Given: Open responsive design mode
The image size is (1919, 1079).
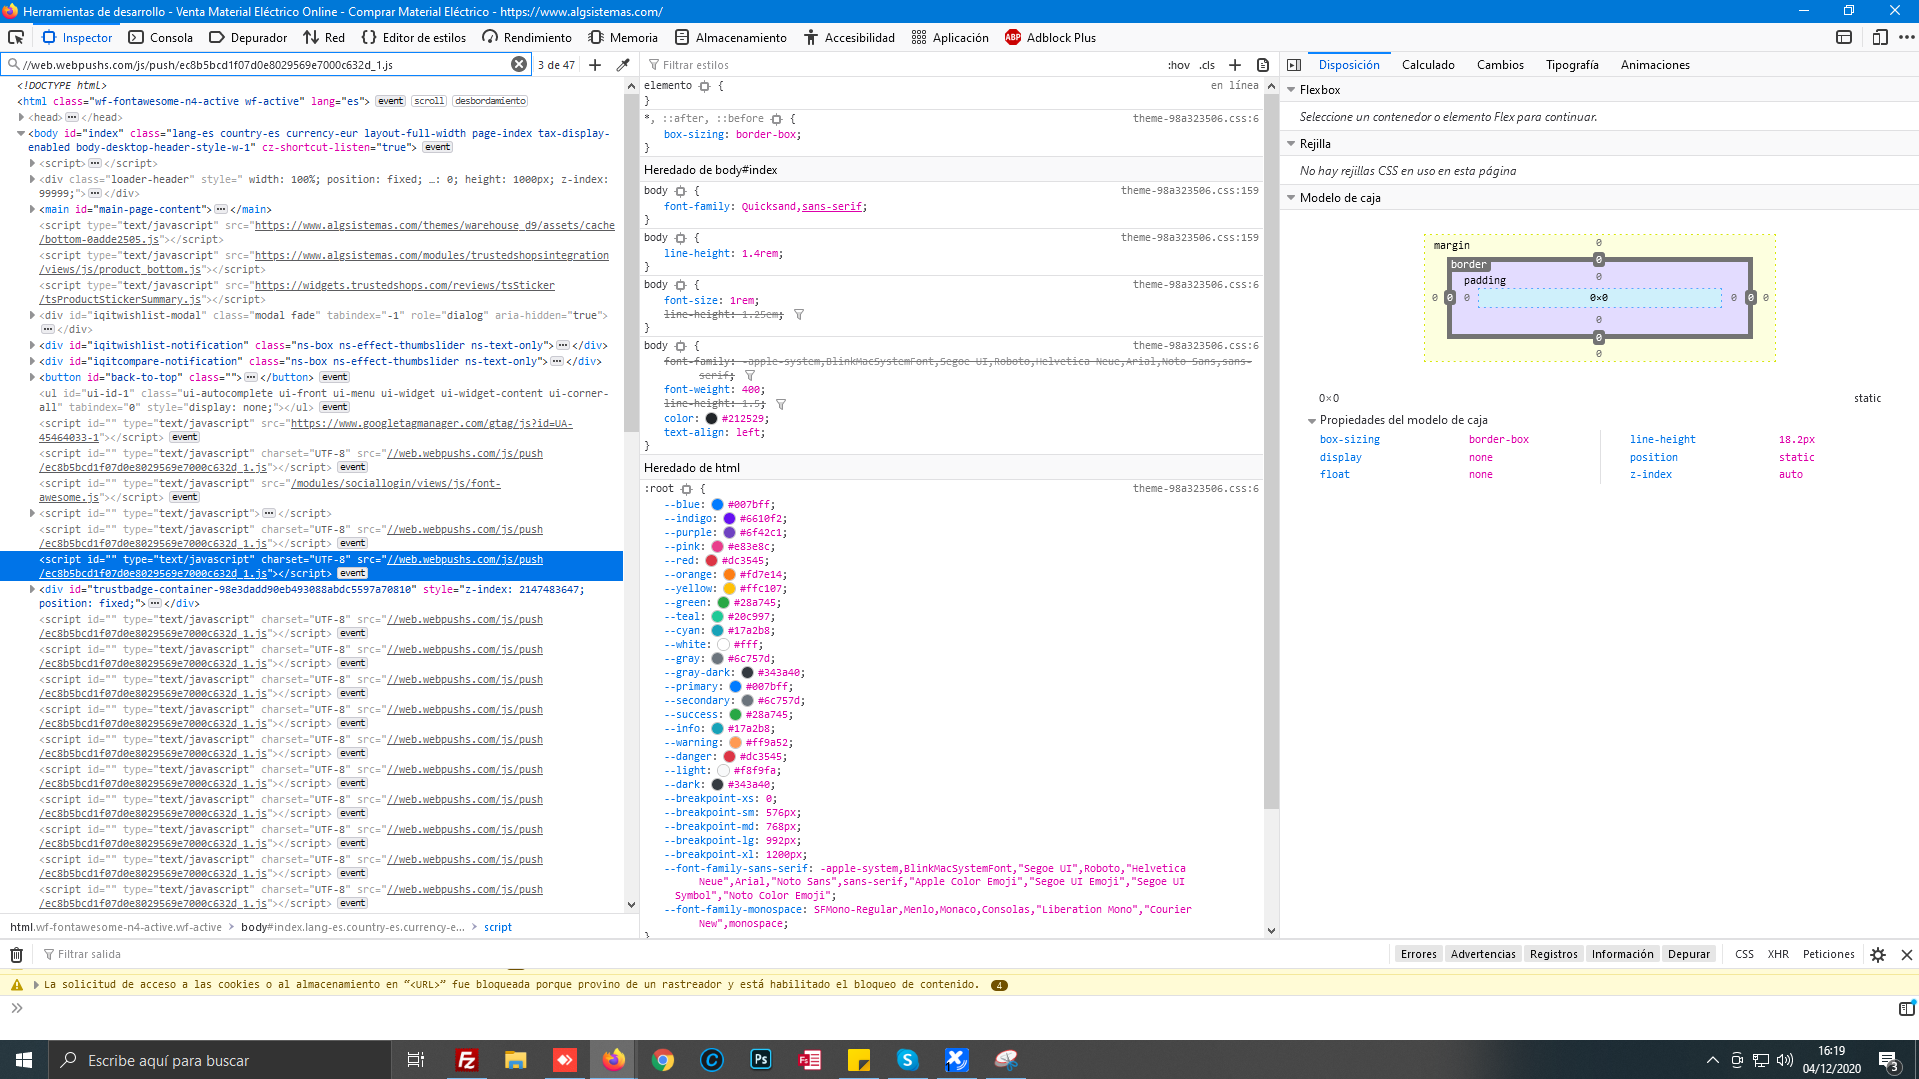Looking at the screenshot, I should click(x=1879, y=37).
